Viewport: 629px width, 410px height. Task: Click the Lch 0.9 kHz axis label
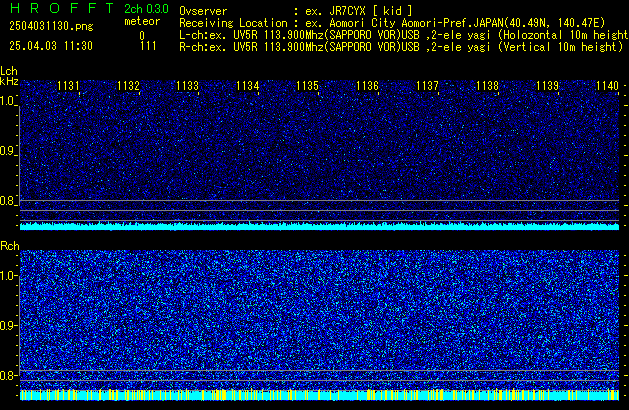[8, 151]
